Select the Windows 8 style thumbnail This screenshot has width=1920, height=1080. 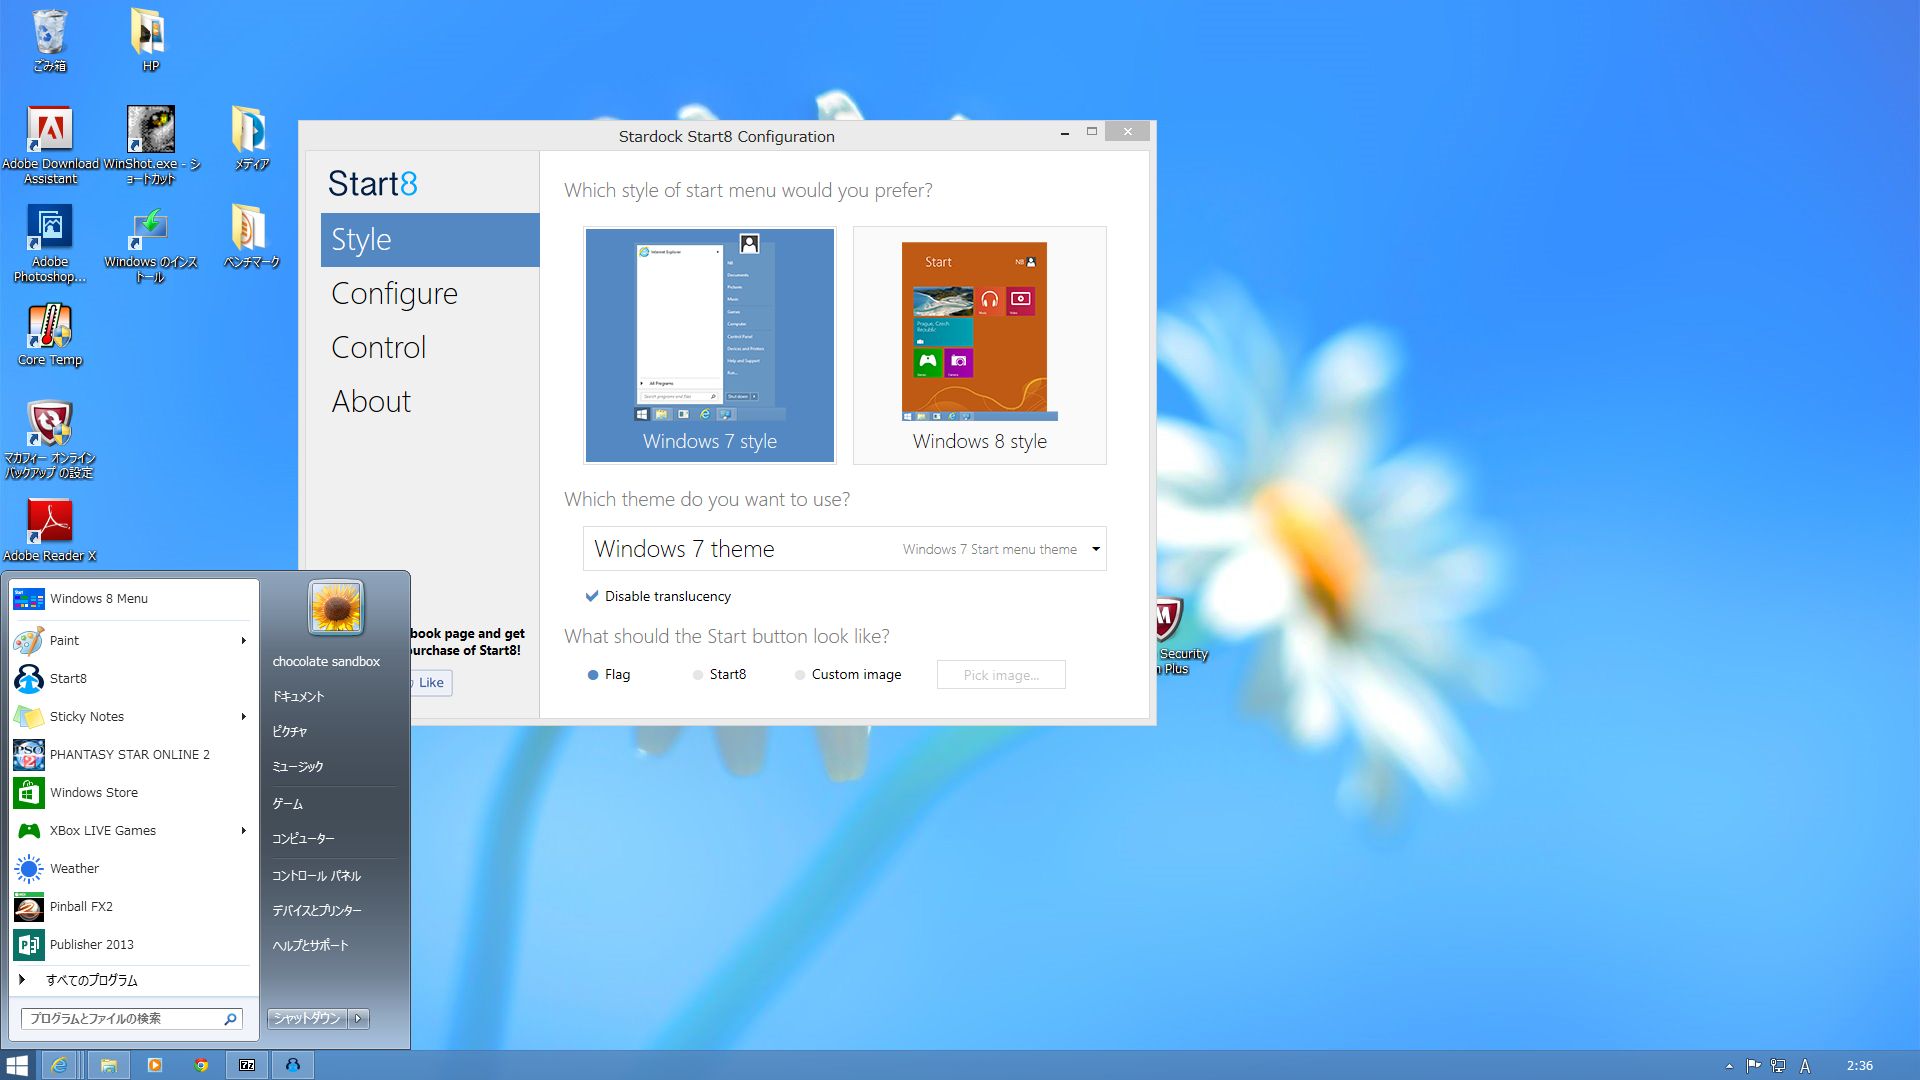click(979, 345)
